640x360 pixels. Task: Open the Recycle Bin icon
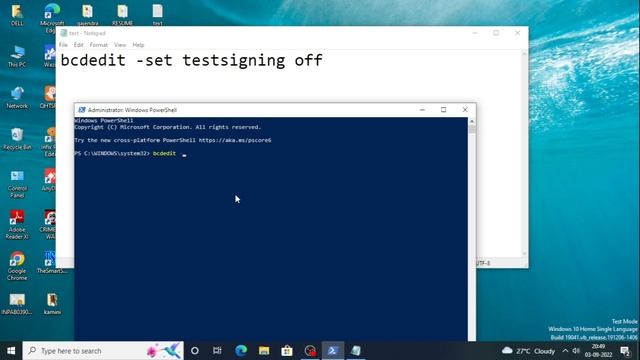click(17, 139)
